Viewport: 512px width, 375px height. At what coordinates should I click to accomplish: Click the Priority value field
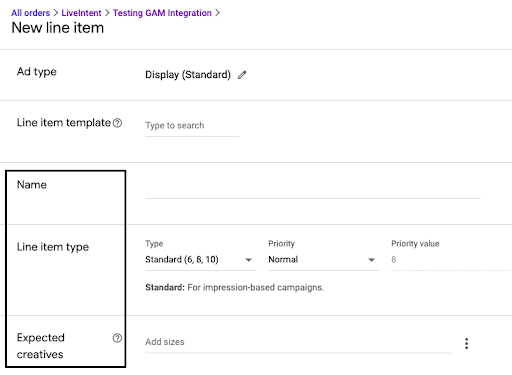[x=451, y=260]
